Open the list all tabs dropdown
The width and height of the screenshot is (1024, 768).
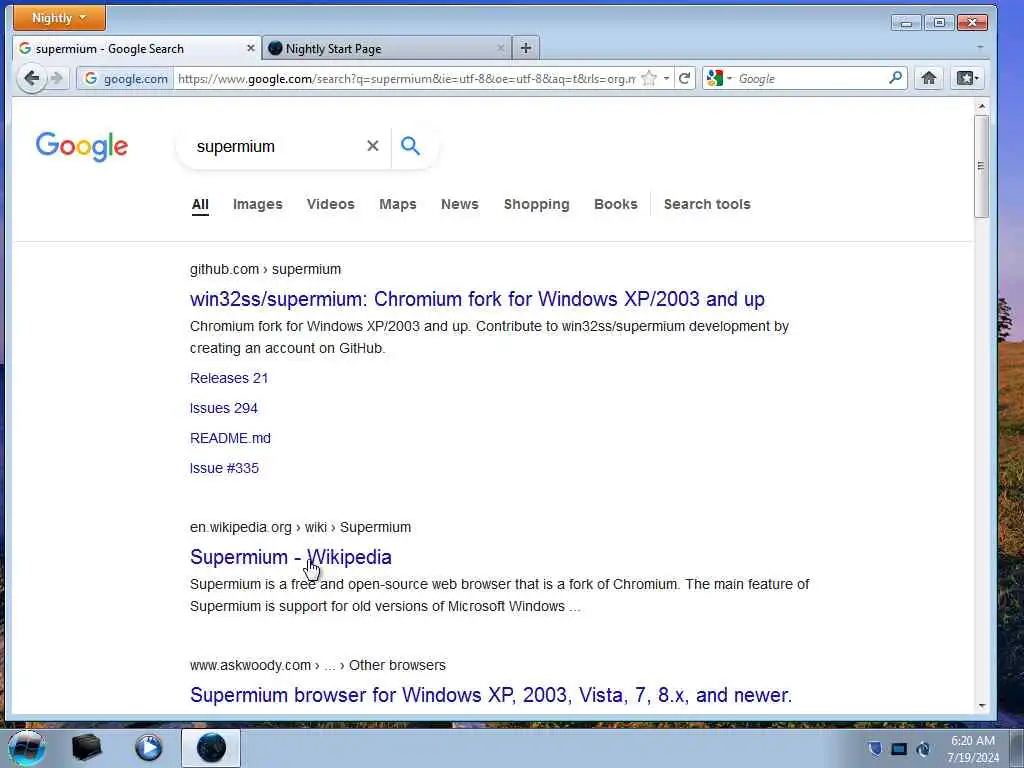[x=980, y=48]
